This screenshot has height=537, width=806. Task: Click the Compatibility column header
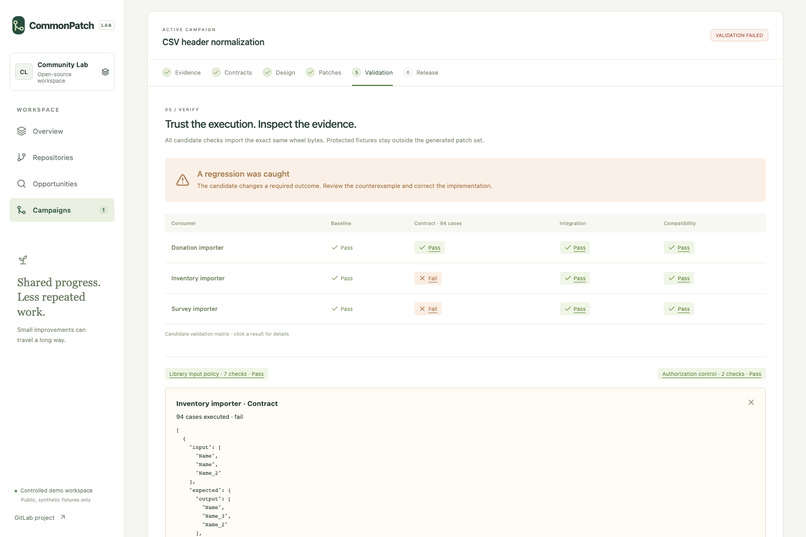pyautogui.click(x=680, y=224)
